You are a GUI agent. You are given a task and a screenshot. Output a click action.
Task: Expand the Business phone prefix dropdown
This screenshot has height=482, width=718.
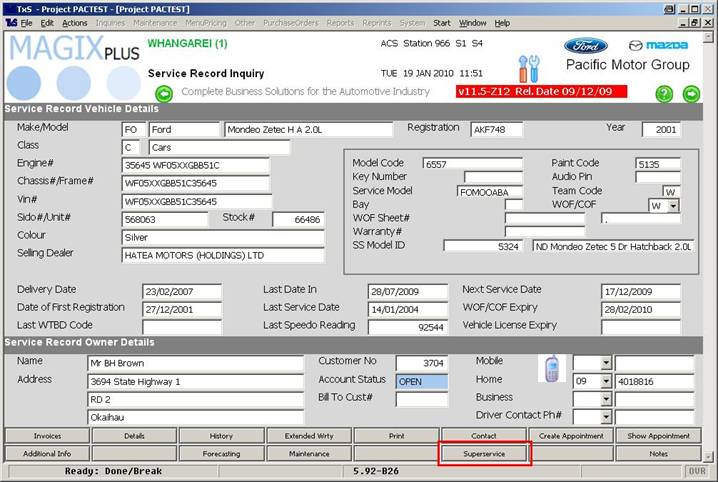coord(606,399)
